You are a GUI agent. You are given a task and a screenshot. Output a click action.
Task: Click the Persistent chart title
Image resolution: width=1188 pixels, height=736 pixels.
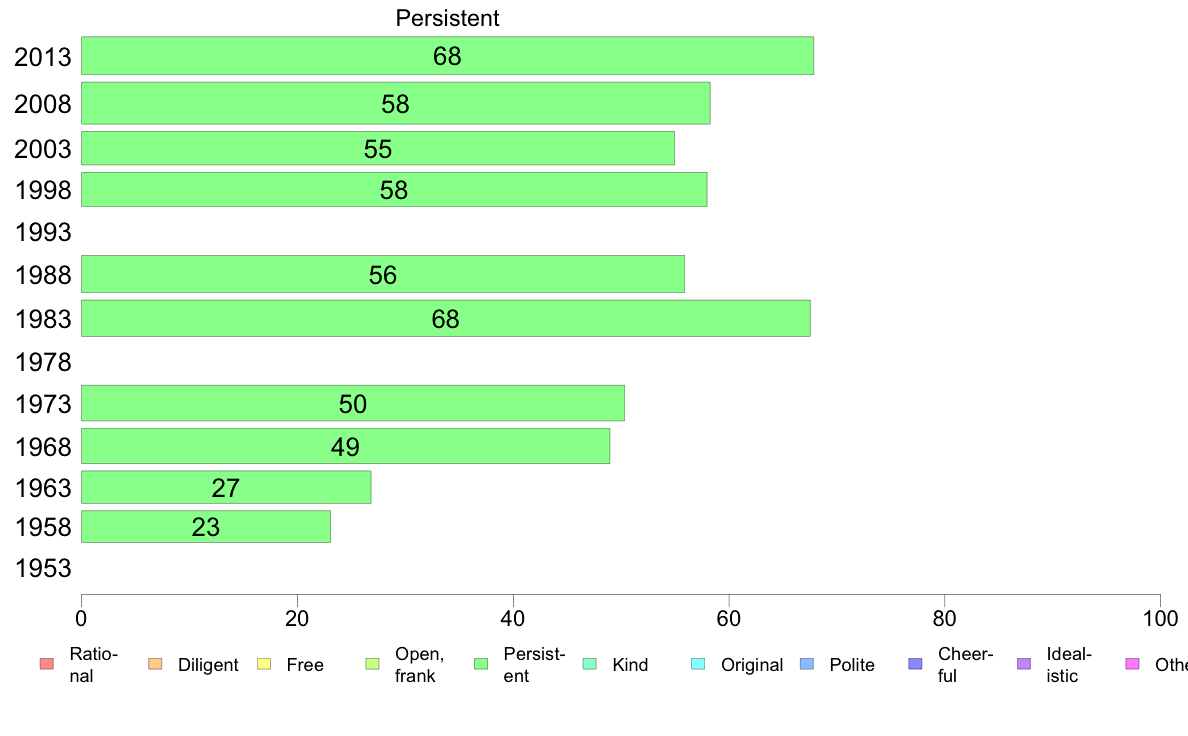pyautogui.click(x=447, y=18)
